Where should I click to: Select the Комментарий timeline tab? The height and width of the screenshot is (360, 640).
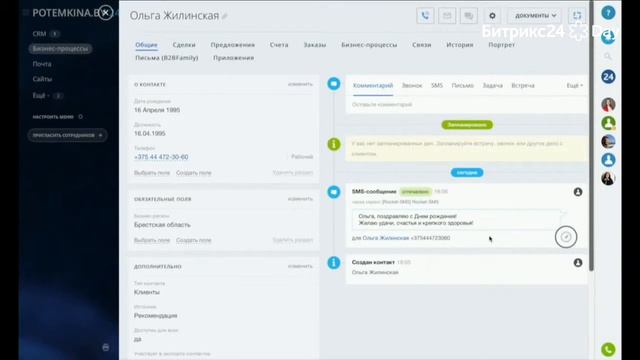(x=373, y=86)
